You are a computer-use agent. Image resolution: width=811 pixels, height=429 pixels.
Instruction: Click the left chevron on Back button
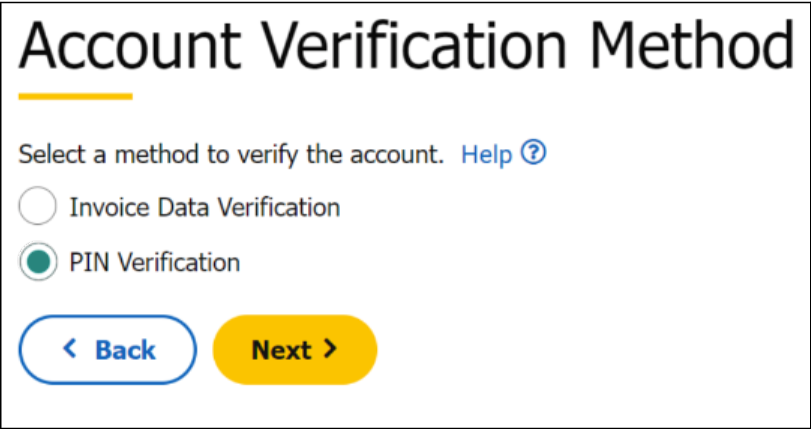(69, 349)
